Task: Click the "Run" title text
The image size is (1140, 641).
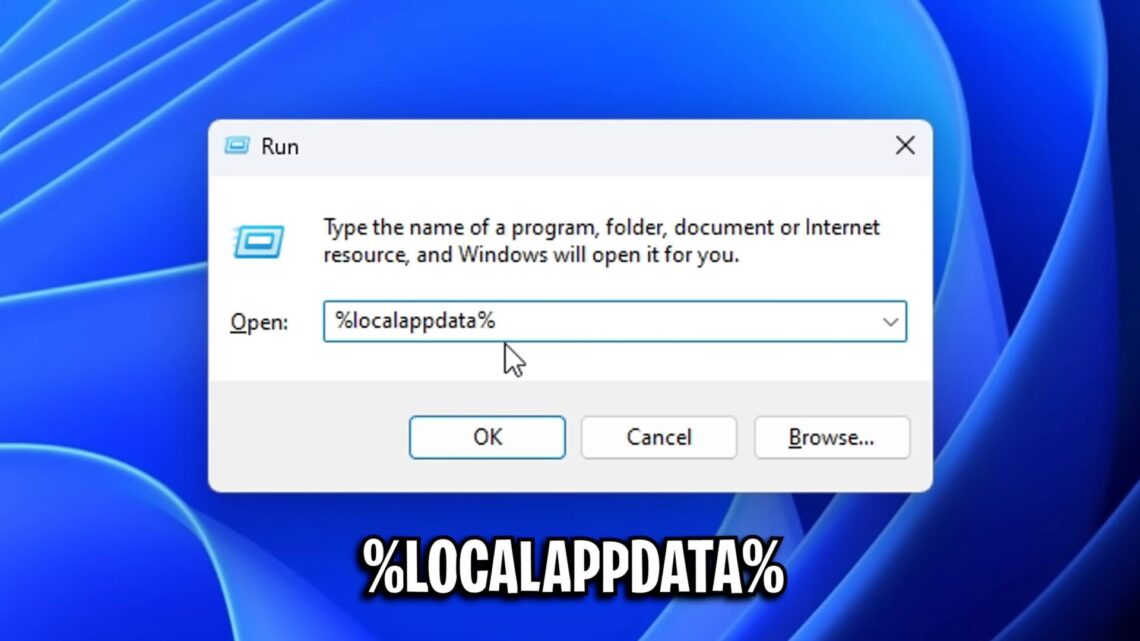Action: pos(280,147)
